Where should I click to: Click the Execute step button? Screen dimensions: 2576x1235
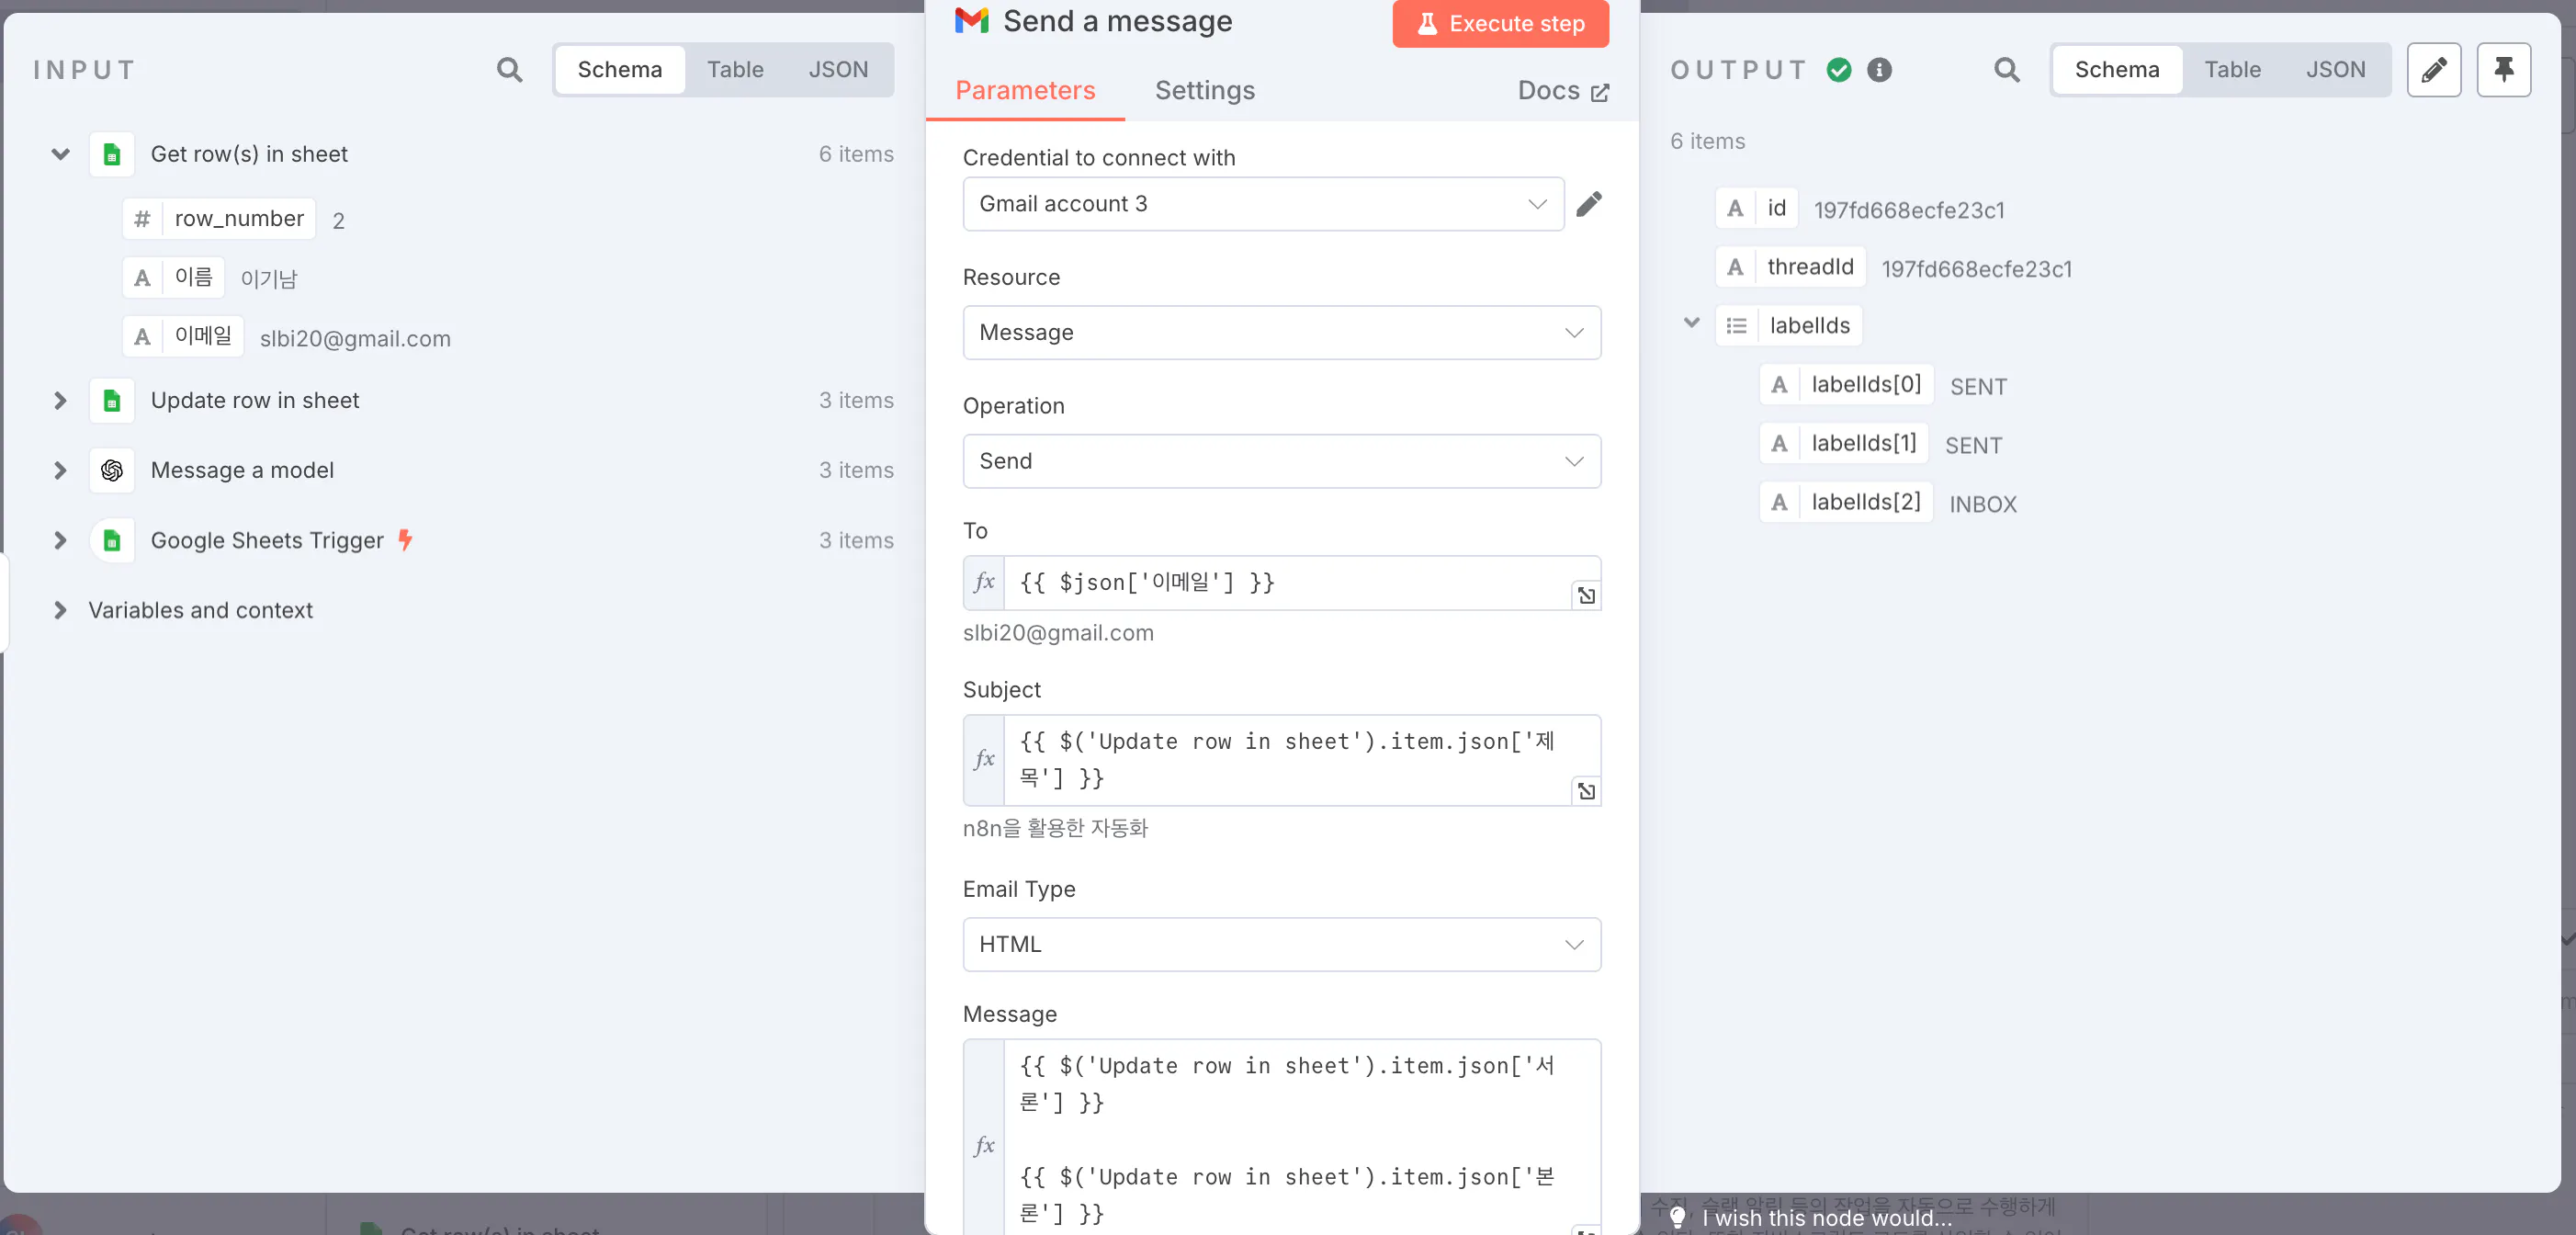[1500, 23]
